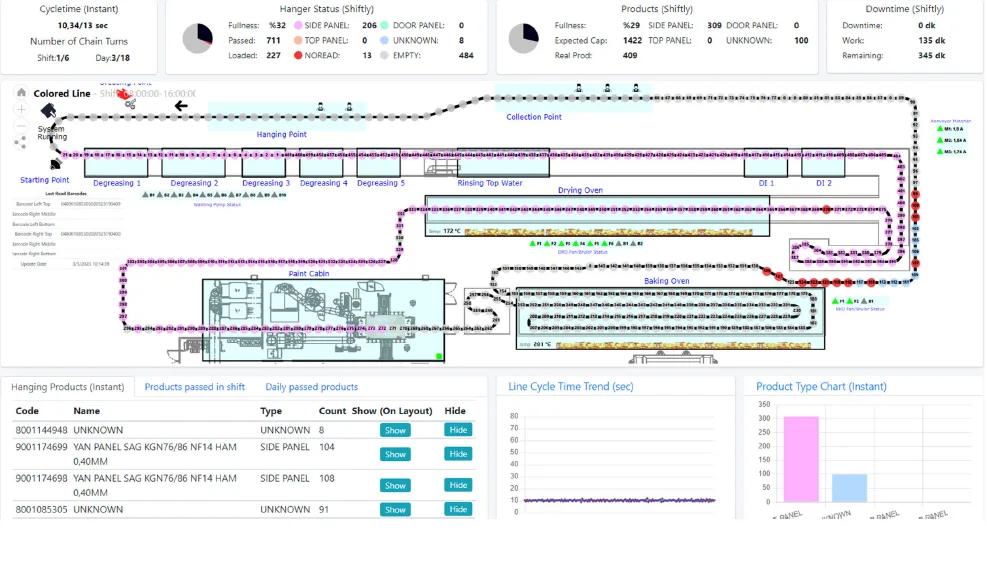Hide product 8001085305 from layout
The image size is (987, 567).
point(458,509)
